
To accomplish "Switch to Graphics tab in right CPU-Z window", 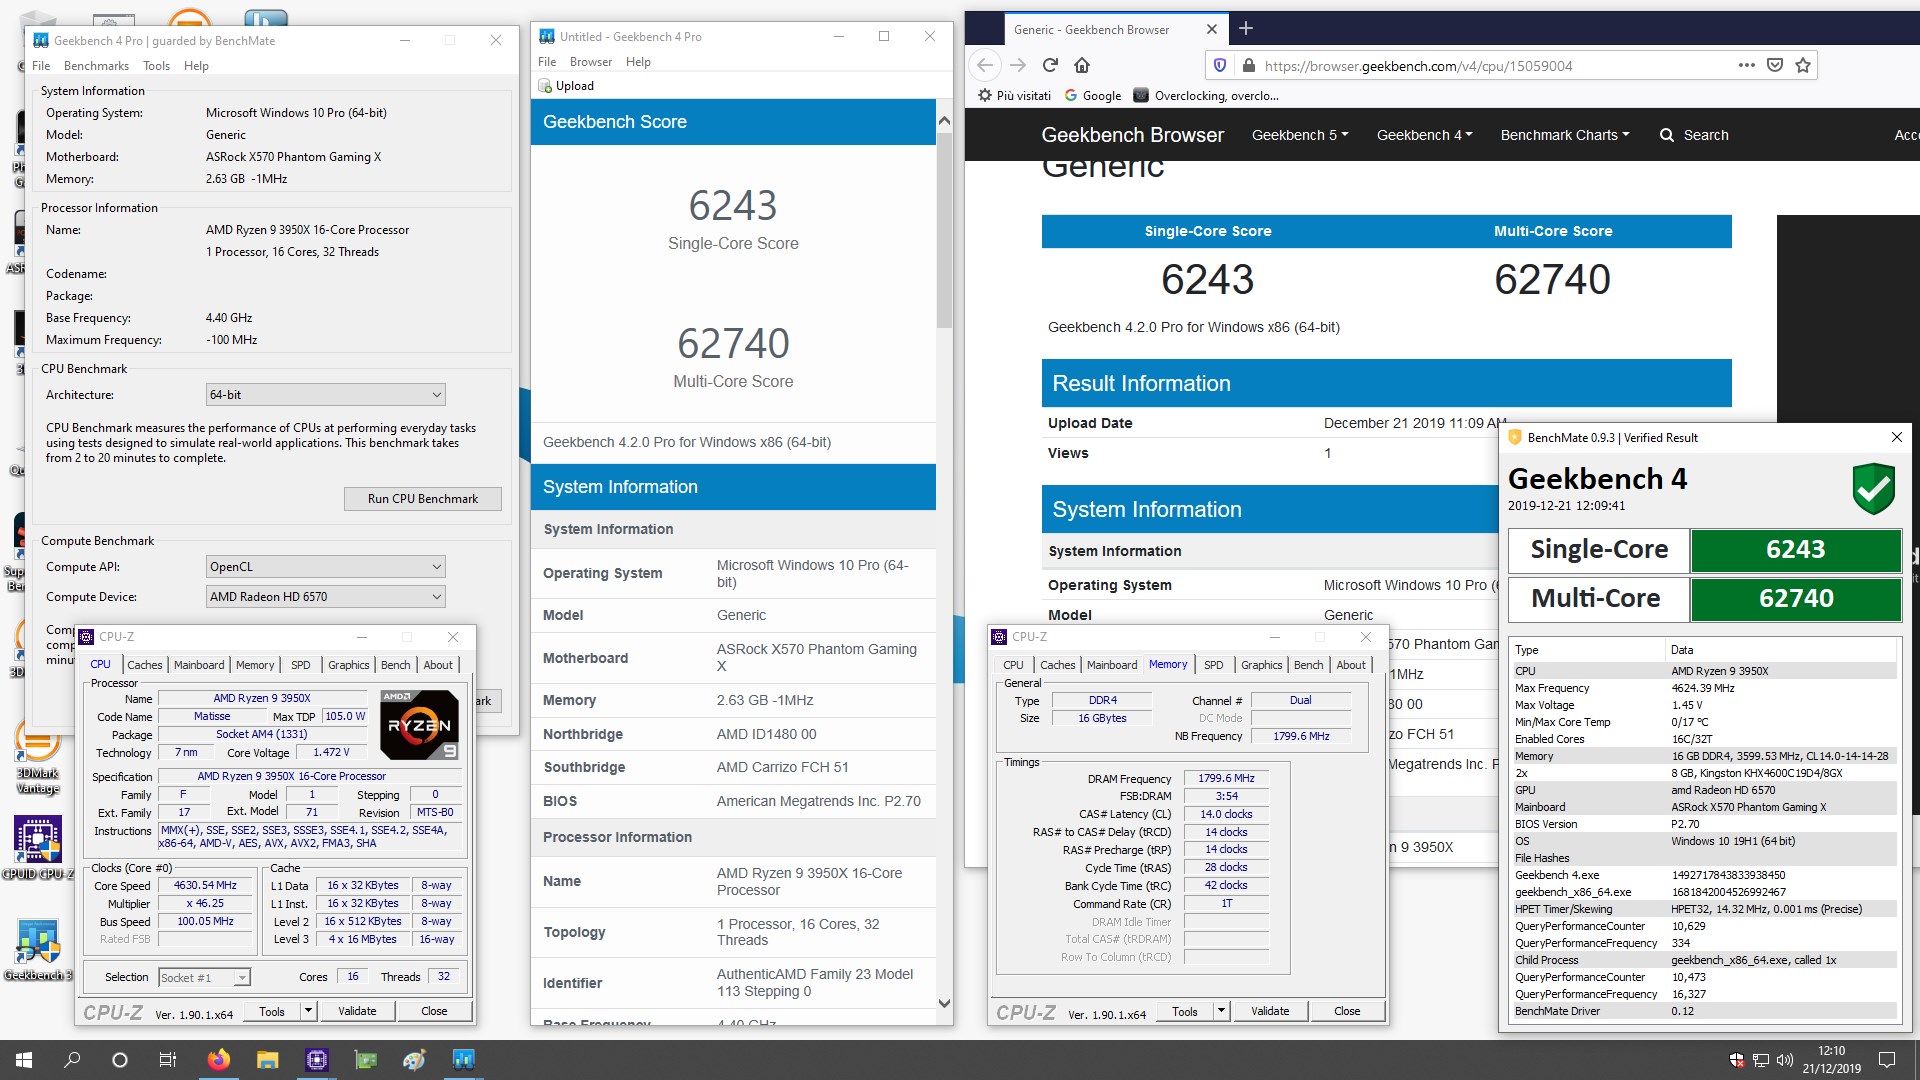I will click(1261, 665).
